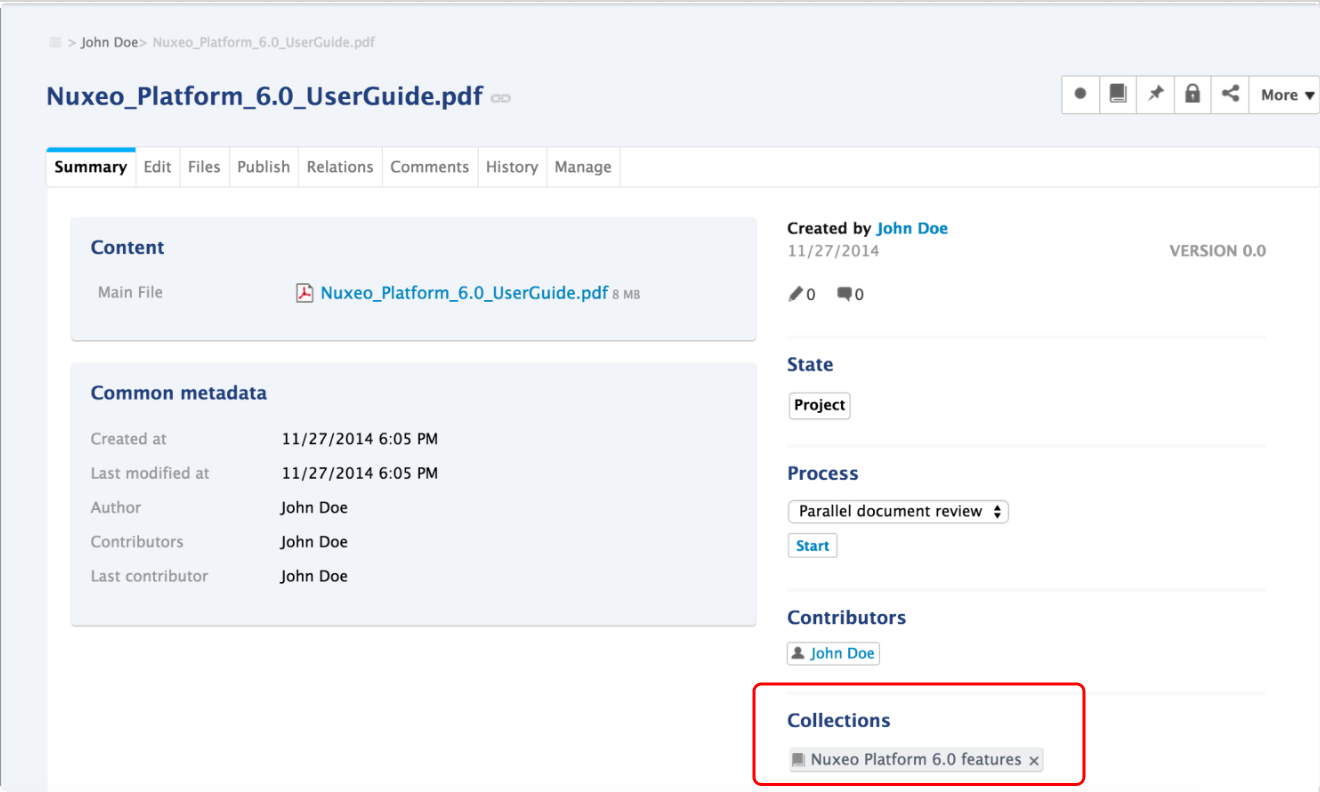Download Nuxeo_Platform_6.0_UserGuide.pdf main file link
Screen dimensions: 1320x792
click(464, 293)
